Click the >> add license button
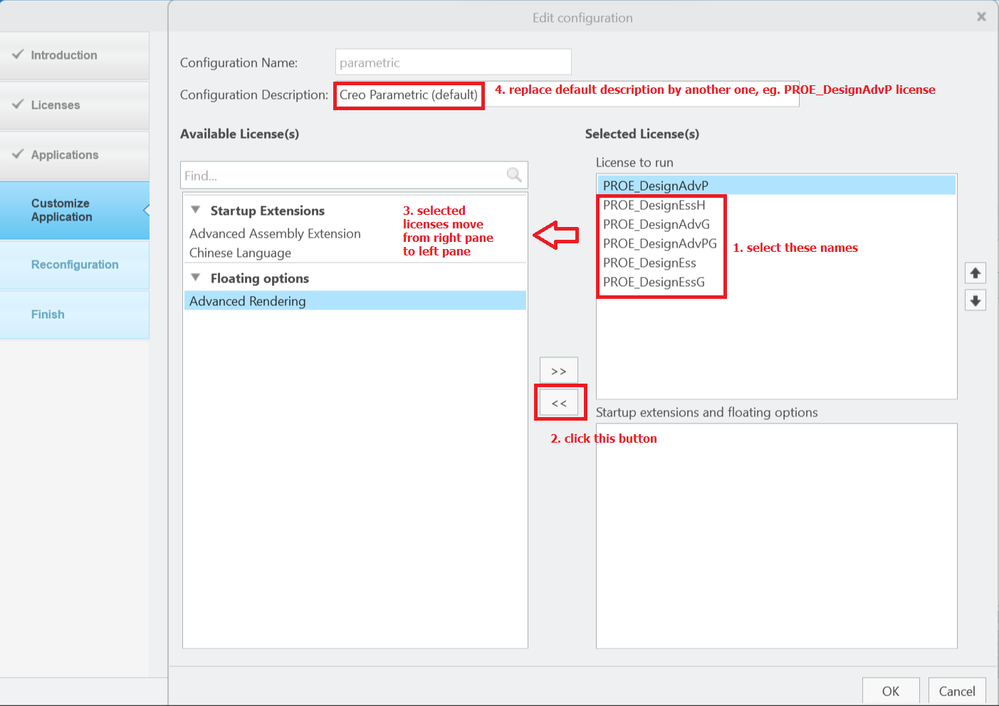The image size is (999, 706). pos(559,371)
